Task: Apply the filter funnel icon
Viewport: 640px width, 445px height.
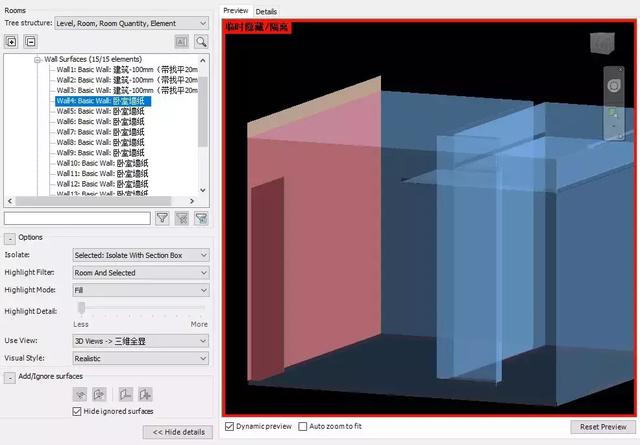Action: [x=162, y=218]
